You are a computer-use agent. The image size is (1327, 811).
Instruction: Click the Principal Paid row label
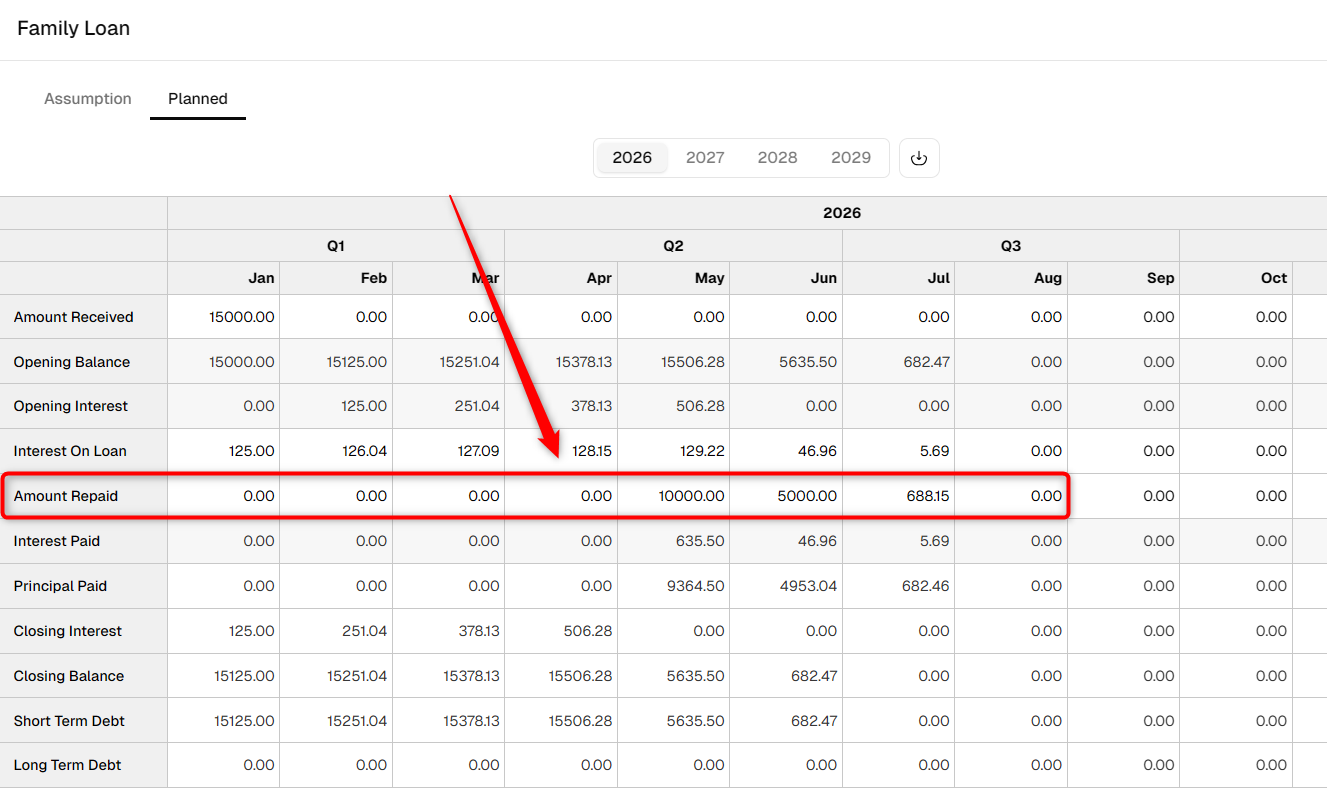(60, 586)
